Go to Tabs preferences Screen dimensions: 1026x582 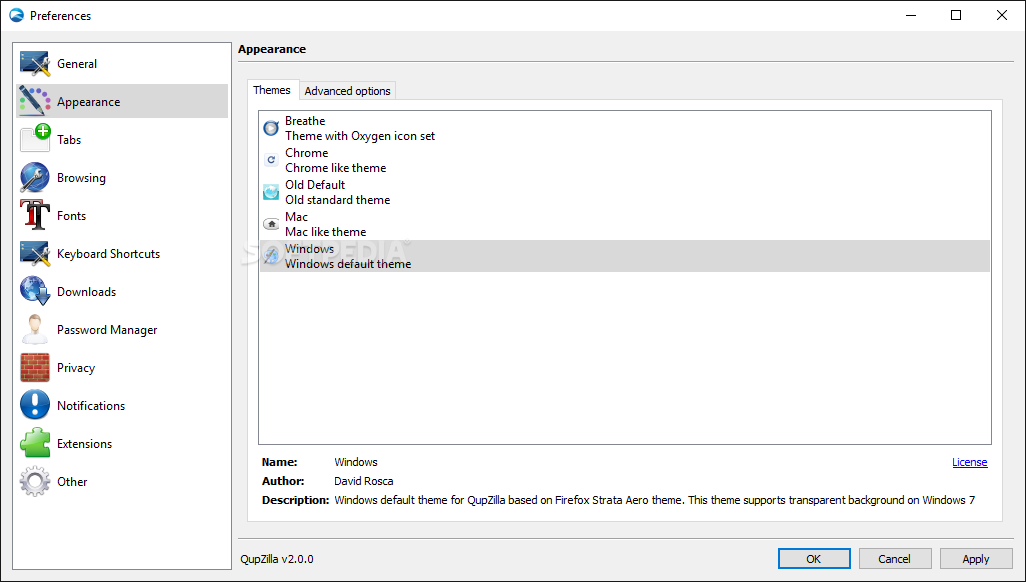[122, 139]
